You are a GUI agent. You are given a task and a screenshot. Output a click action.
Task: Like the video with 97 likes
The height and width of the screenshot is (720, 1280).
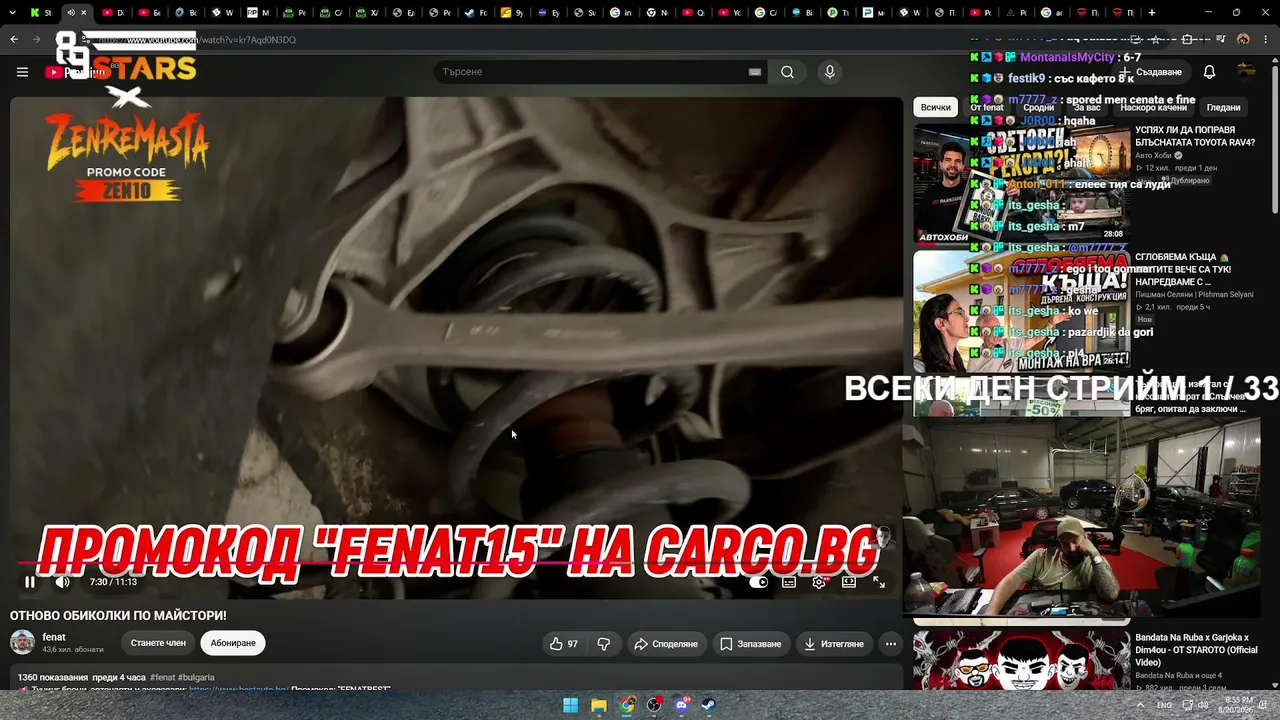click(564, 644)
